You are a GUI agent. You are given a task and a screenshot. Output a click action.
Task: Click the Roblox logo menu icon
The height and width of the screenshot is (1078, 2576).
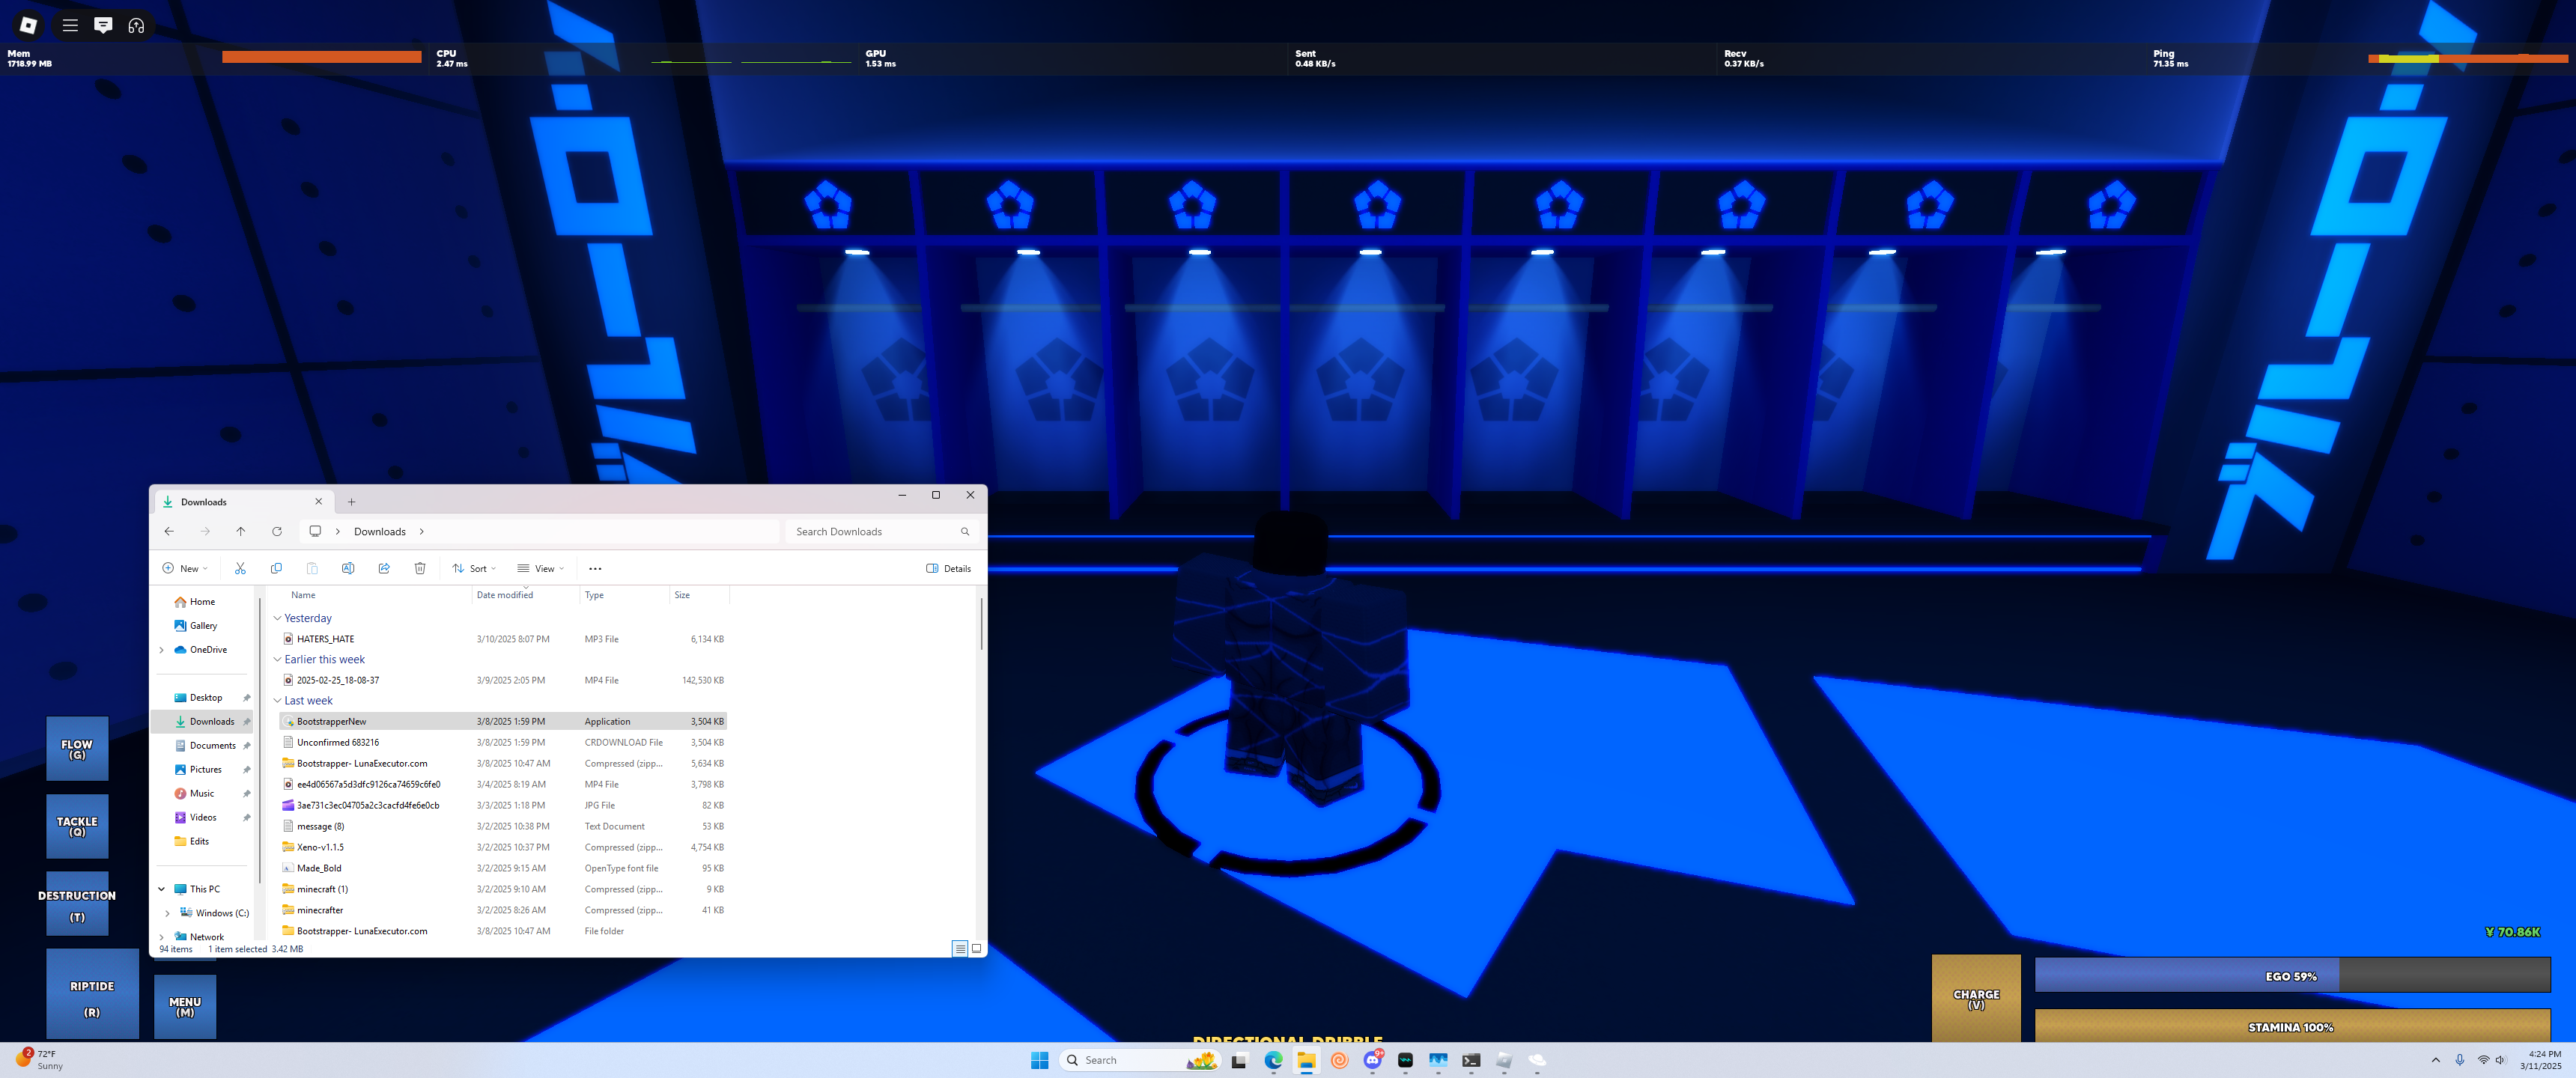[x=28, y=25]
